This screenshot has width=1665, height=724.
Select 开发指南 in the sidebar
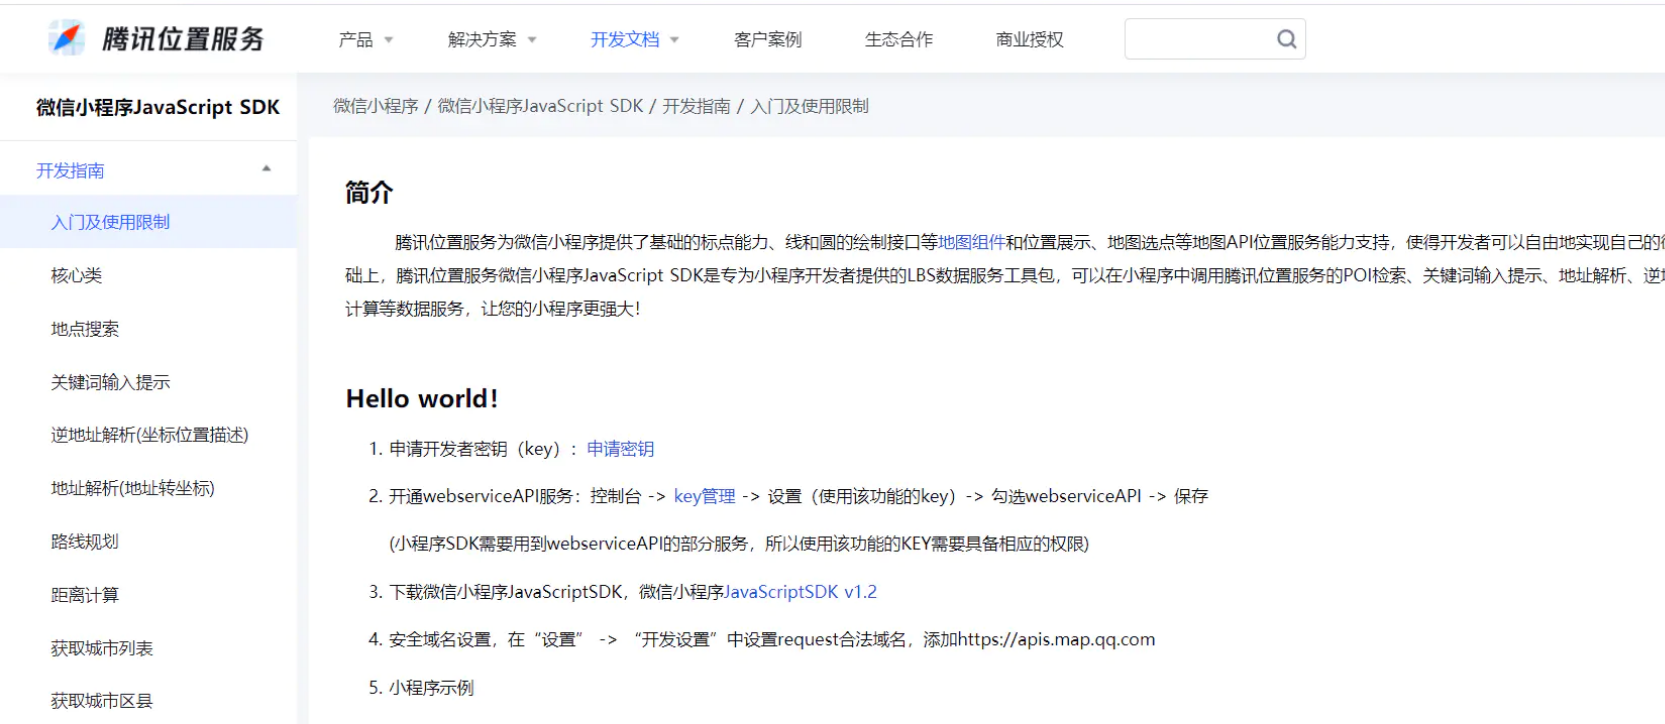(70, 171)
